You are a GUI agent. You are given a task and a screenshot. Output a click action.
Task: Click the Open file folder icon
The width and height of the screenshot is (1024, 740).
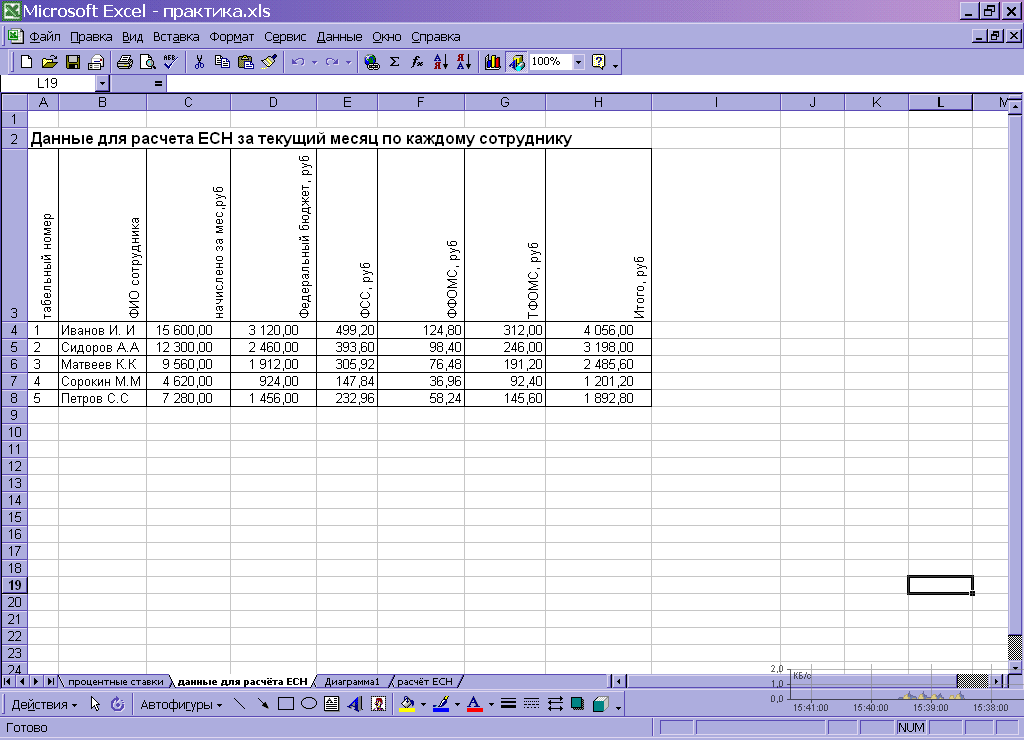tap(50, 62)
